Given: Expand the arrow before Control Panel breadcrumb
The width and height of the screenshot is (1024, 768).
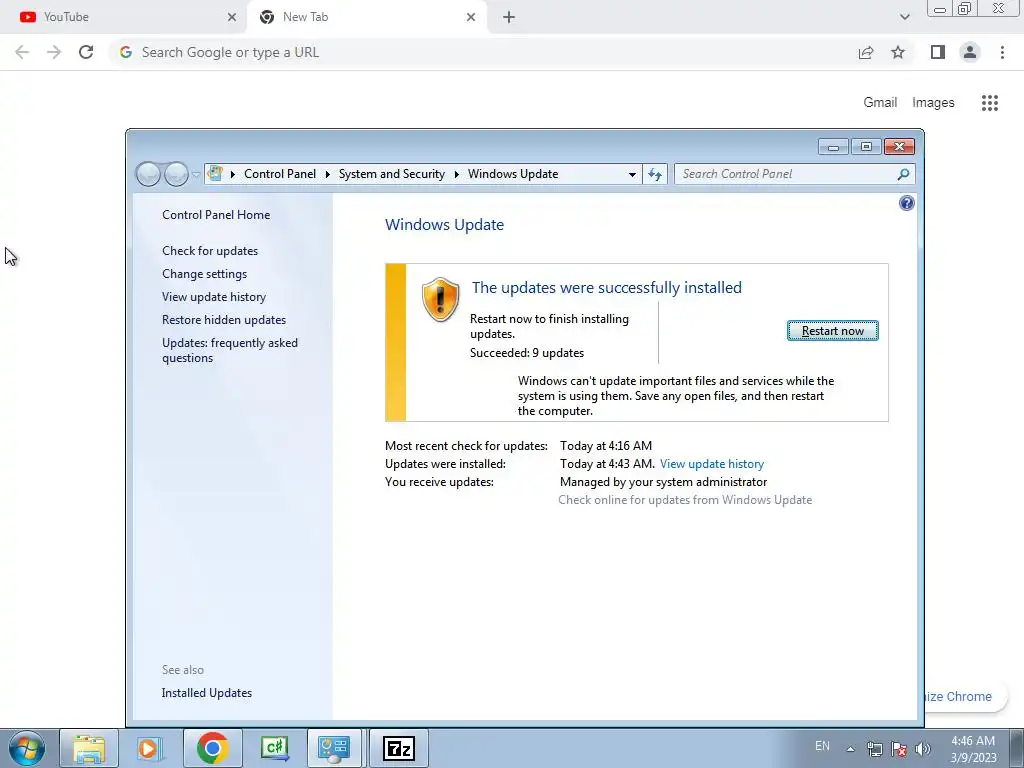Looking at the screenshot, I should coord(232,174).
